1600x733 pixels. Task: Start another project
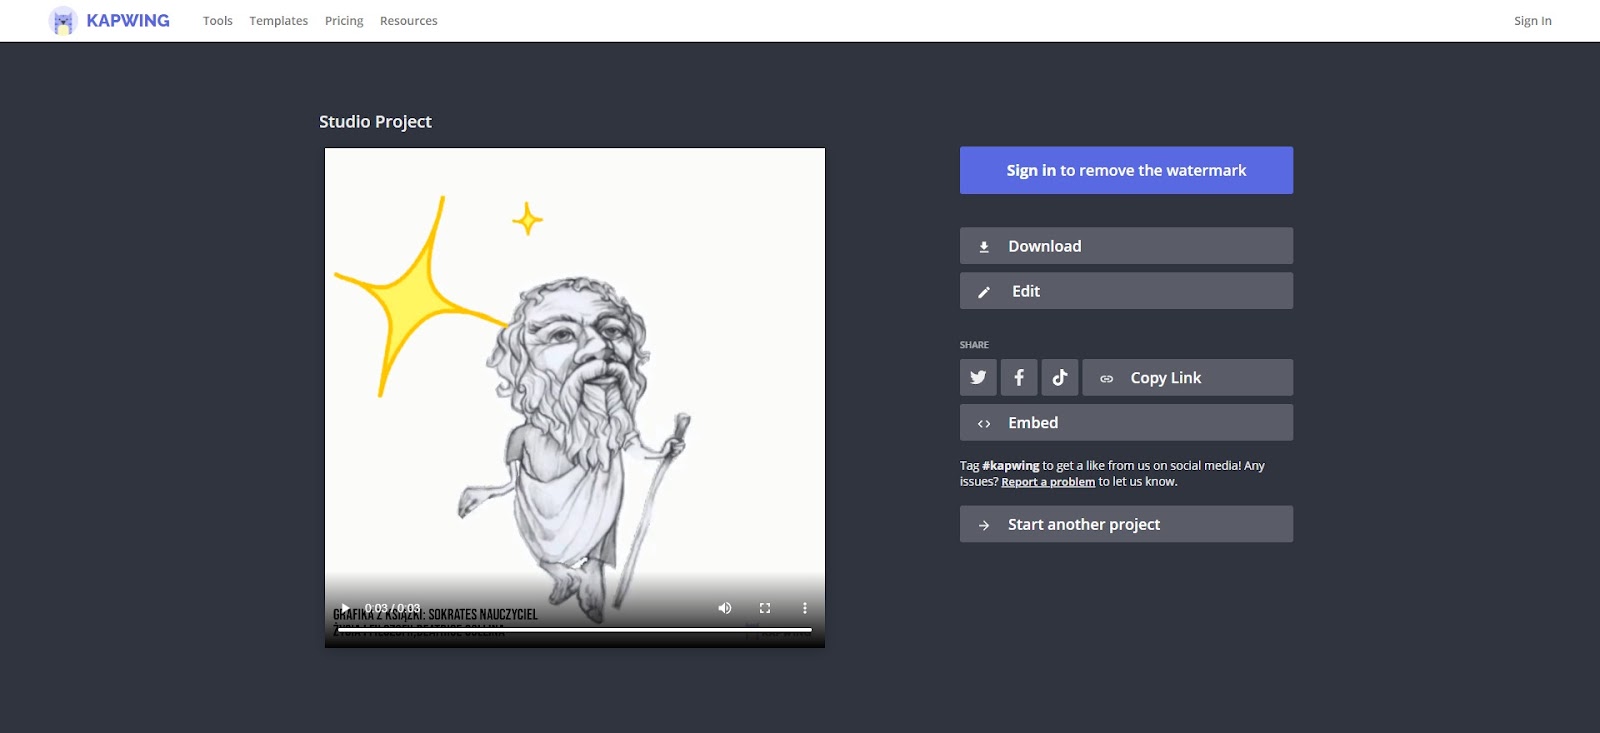tap(1126, 524)
